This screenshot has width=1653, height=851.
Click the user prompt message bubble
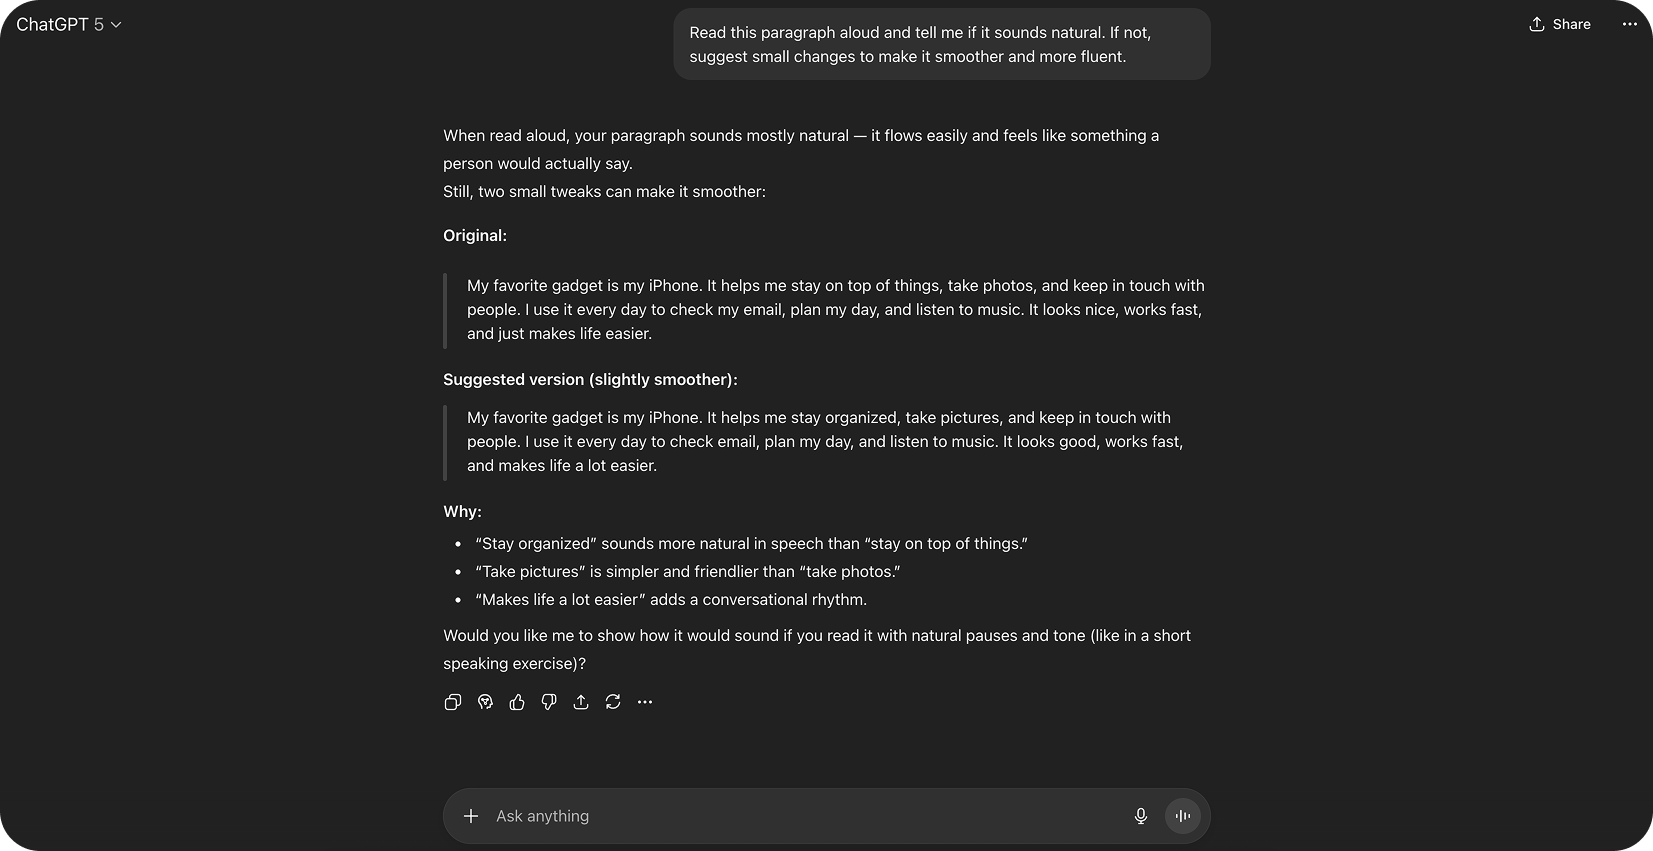click(941, 44)
